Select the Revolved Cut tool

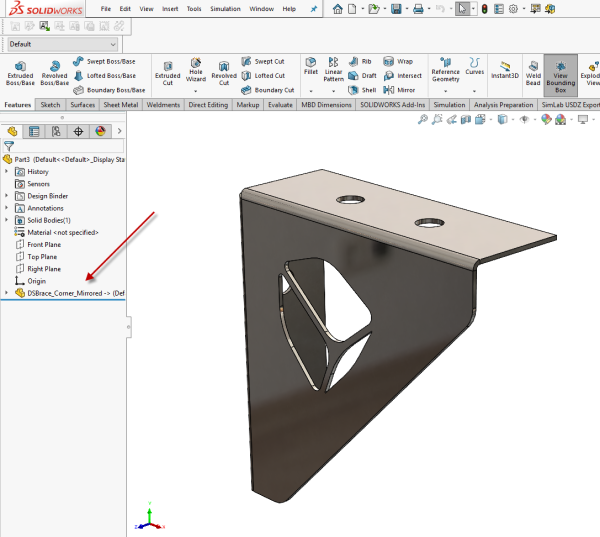coord(224,72)
